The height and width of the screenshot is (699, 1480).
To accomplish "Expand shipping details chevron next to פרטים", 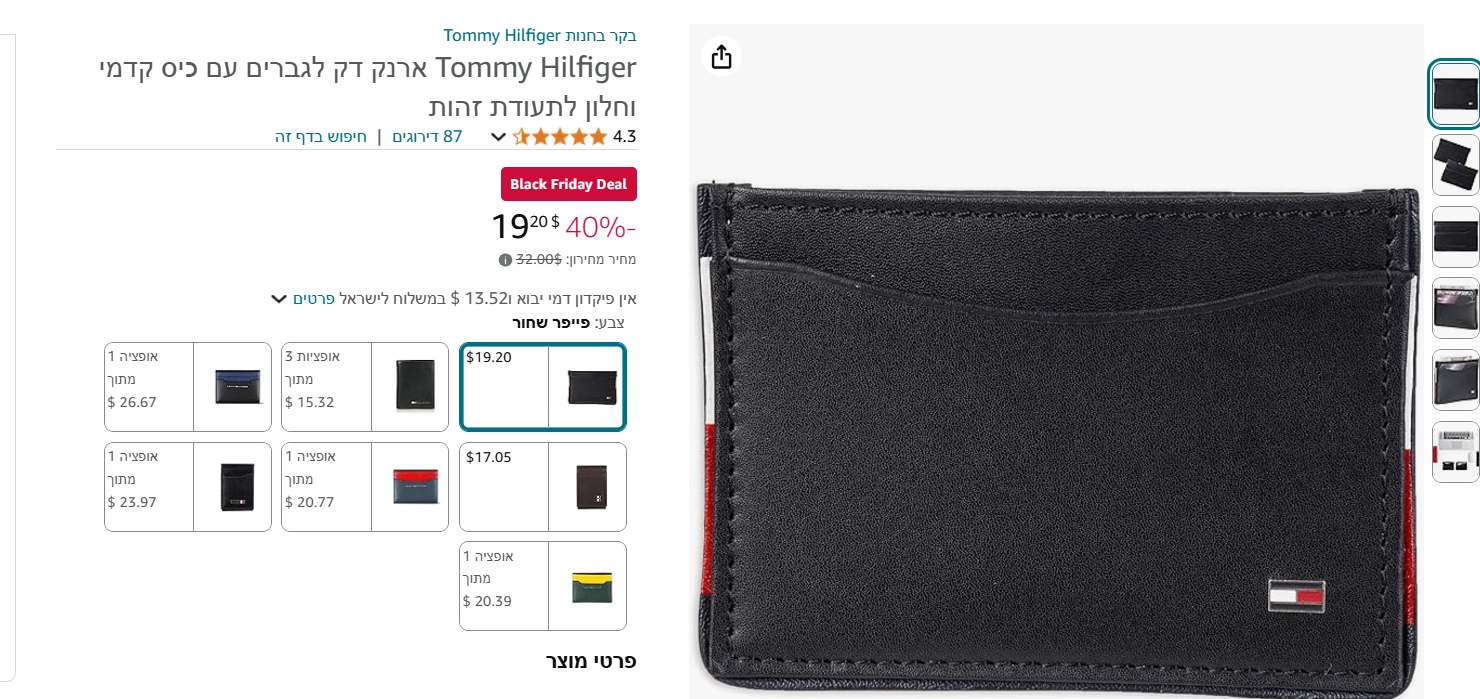I will pyautogui.click(x=279, y=299).
